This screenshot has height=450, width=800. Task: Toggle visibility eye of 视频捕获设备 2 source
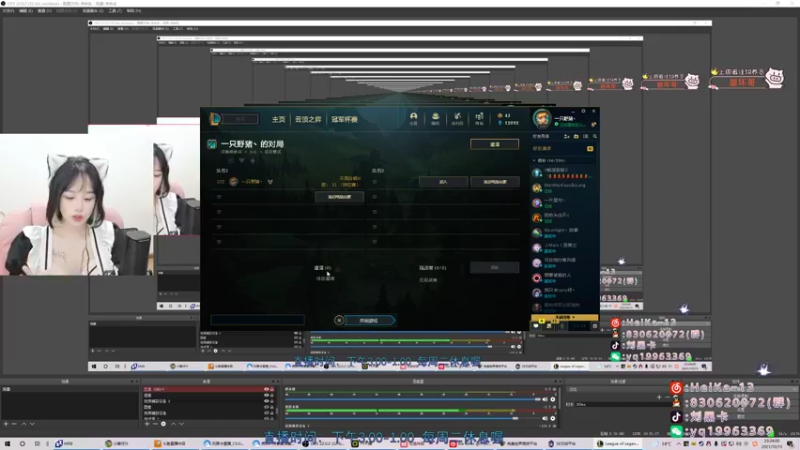click(x=266, y=401)
